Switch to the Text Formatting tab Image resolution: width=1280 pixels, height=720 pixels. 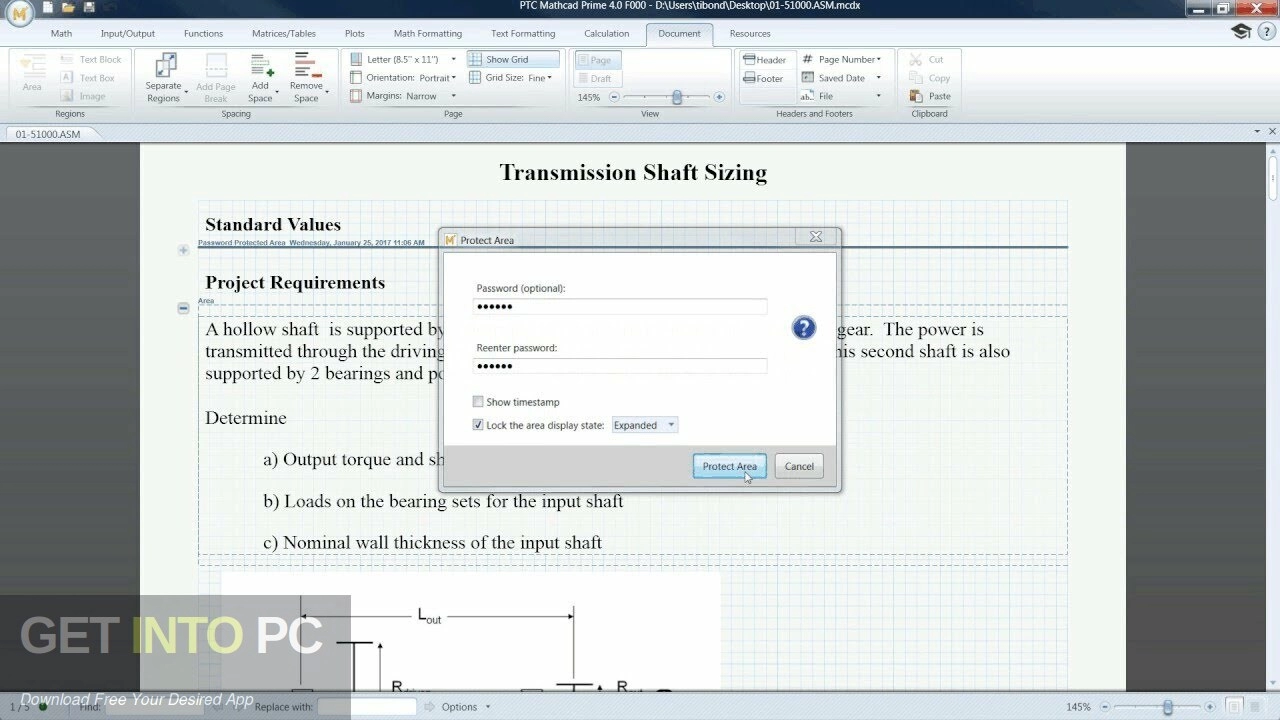pyautogui.click(x=523, y=33)
